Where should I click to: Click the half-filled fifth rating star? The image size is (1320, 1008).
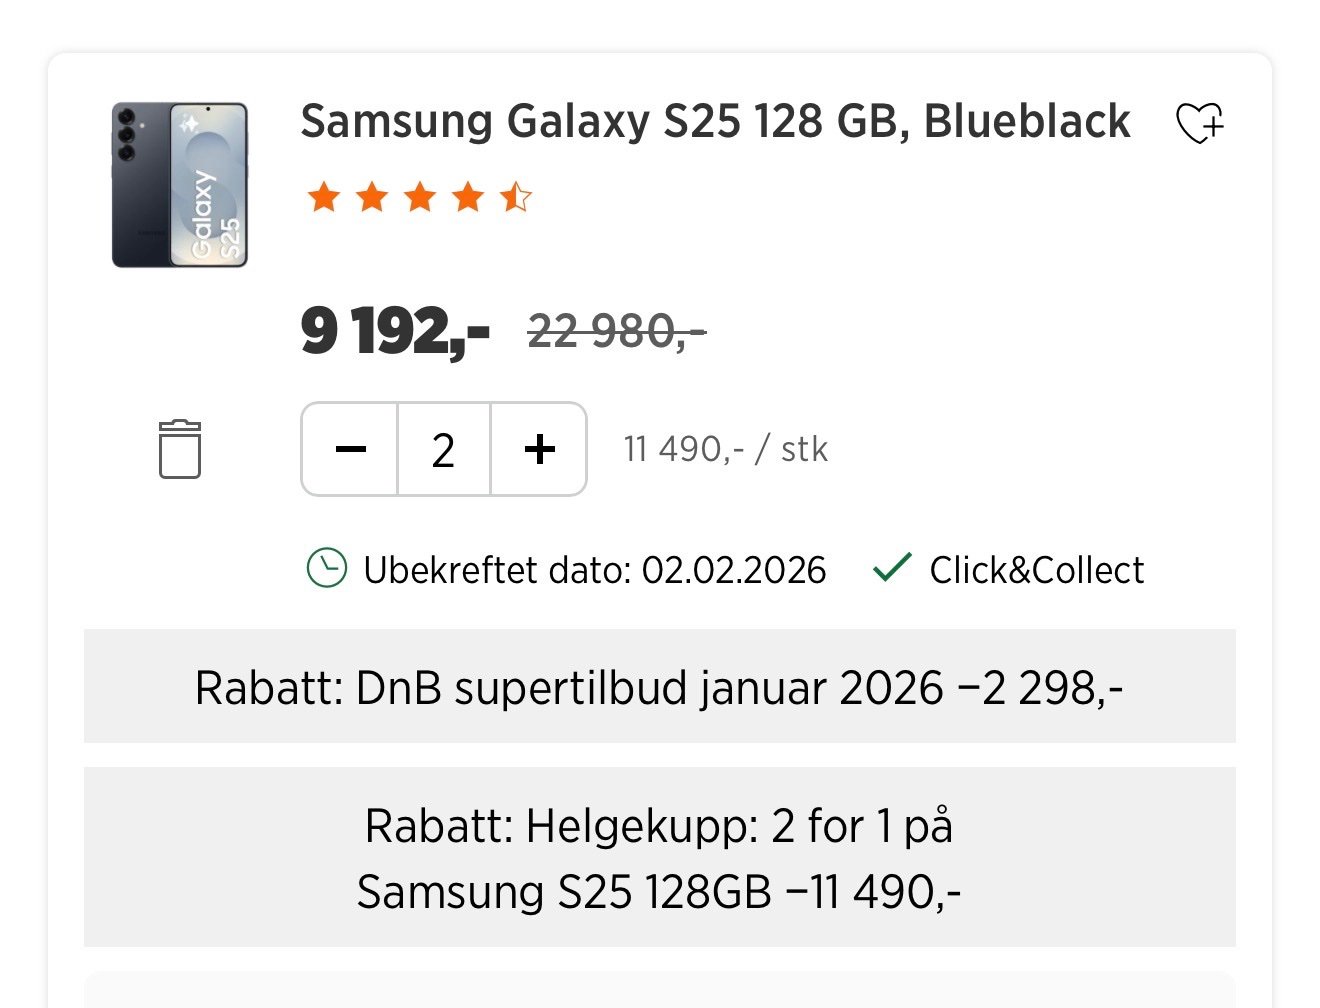click(x=516, y=197)
